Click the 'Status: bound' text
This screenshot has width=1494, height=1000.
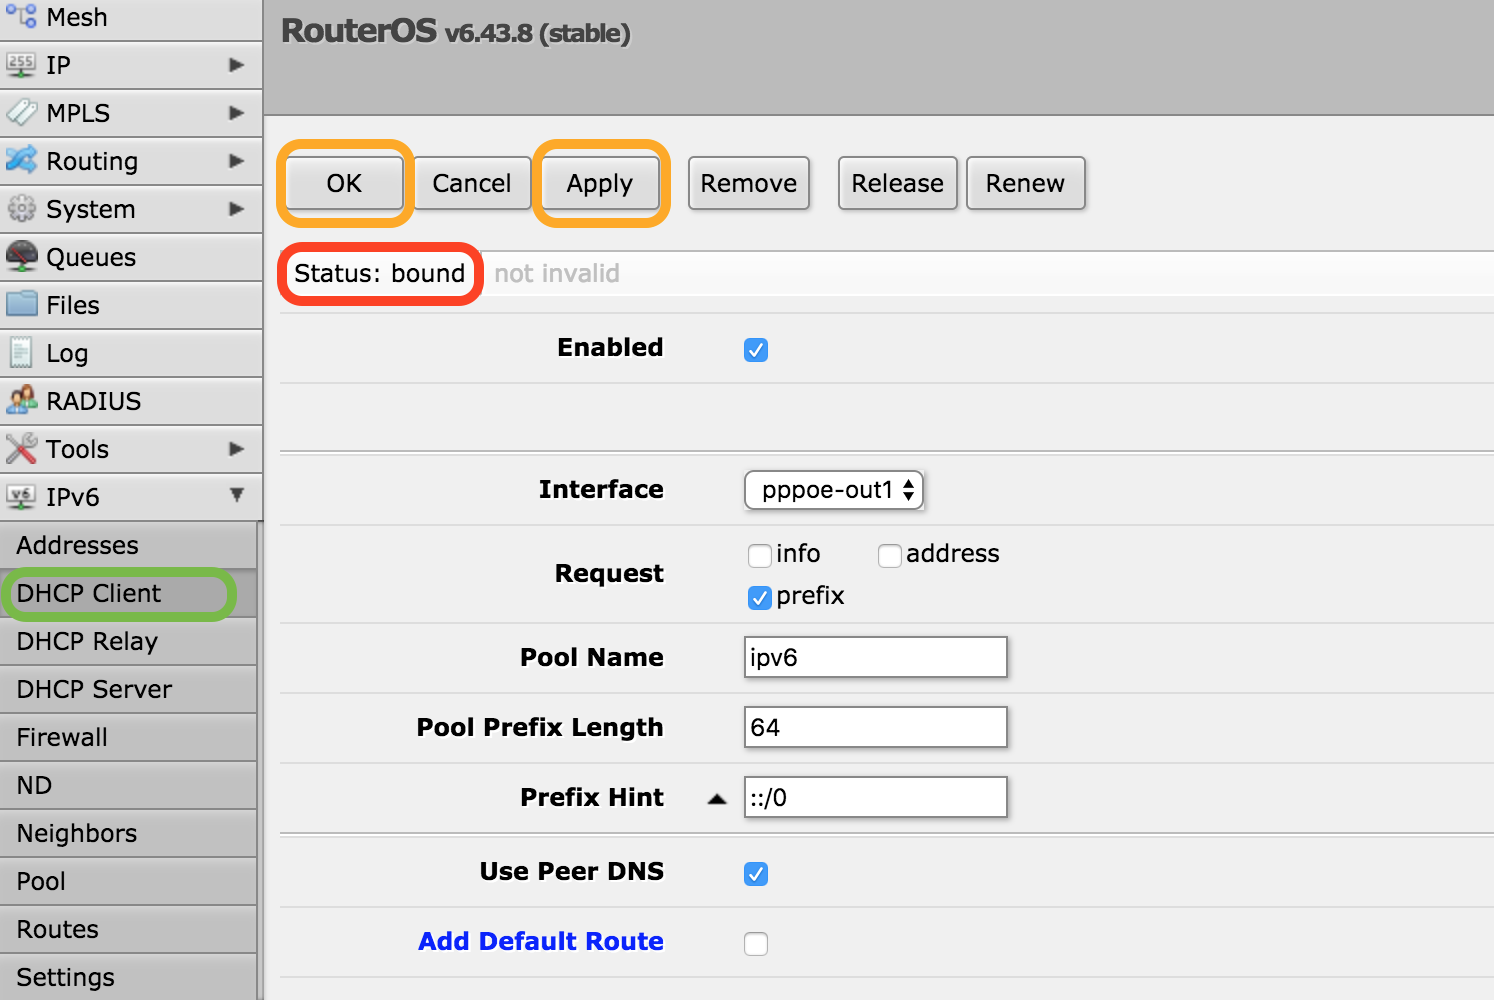(x=380, y=273)
